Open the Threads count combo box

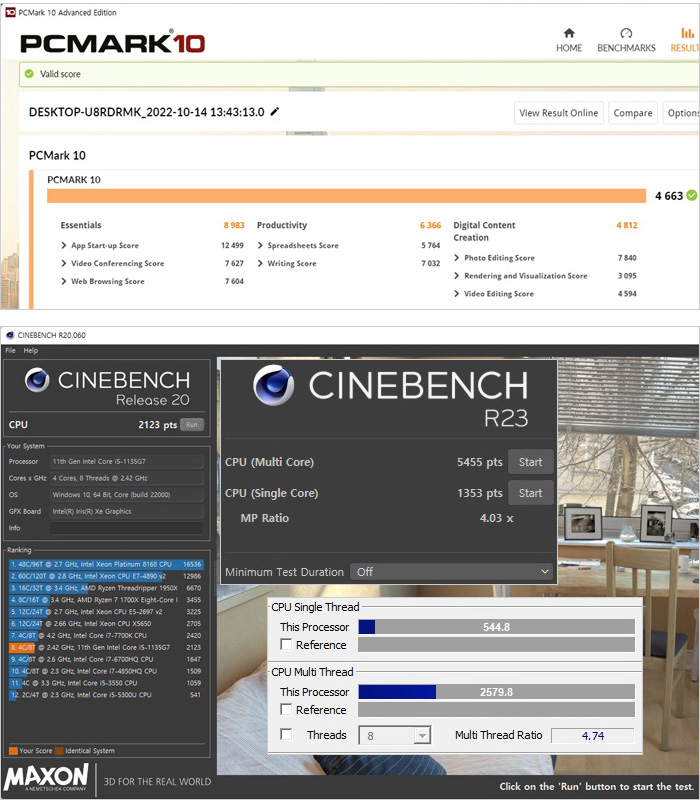pos(395,735)
